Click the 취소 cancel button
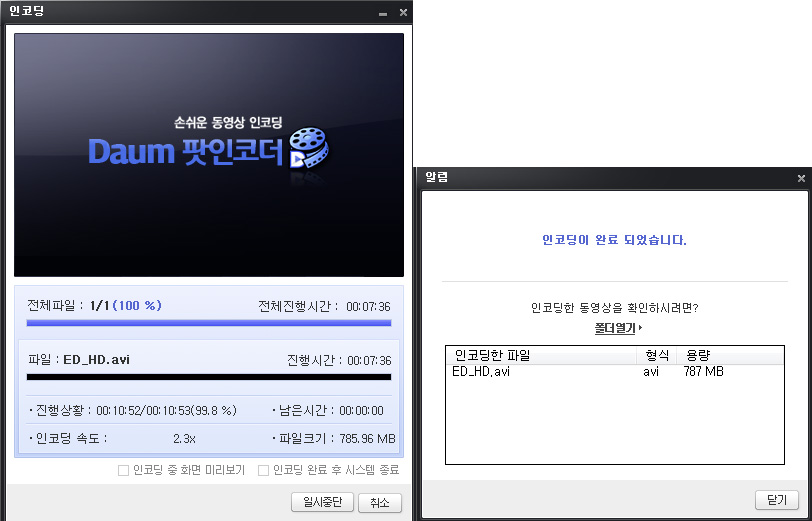This screenshot has height=521, width=812. (380, 502)
